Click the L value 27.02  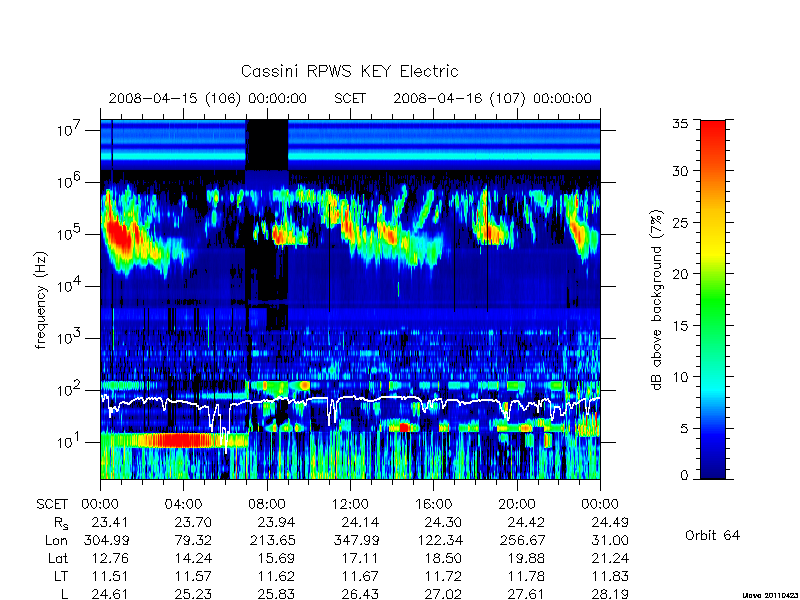tap(443, 594)
